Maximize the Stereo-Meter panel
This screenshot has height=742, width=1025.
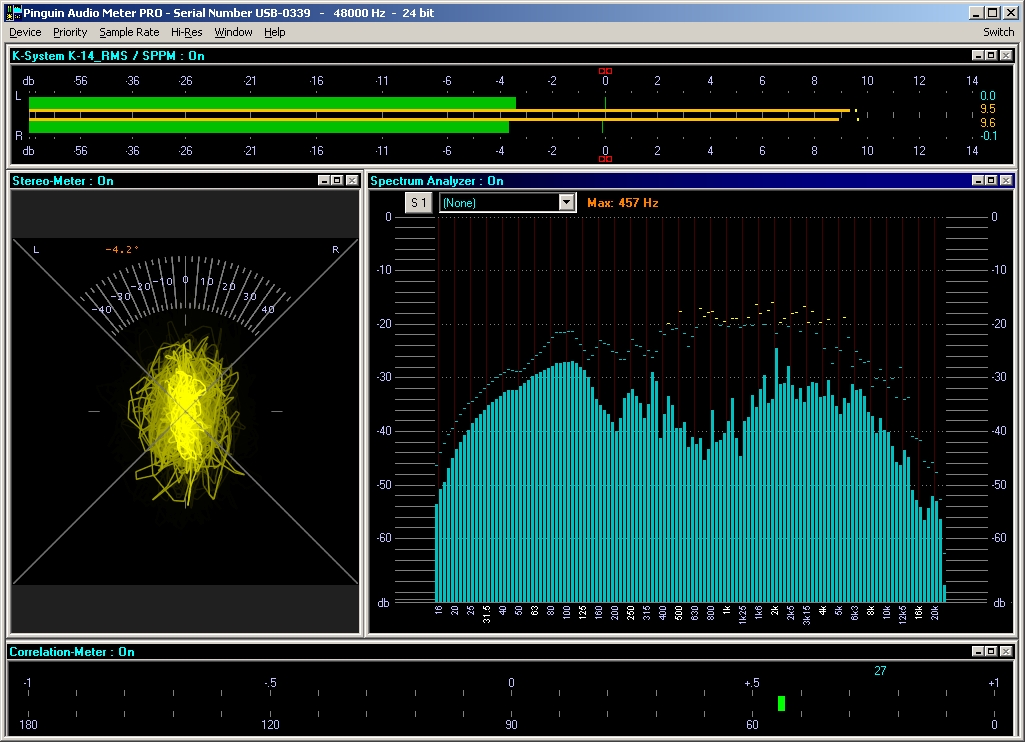[x=338, y=181]
